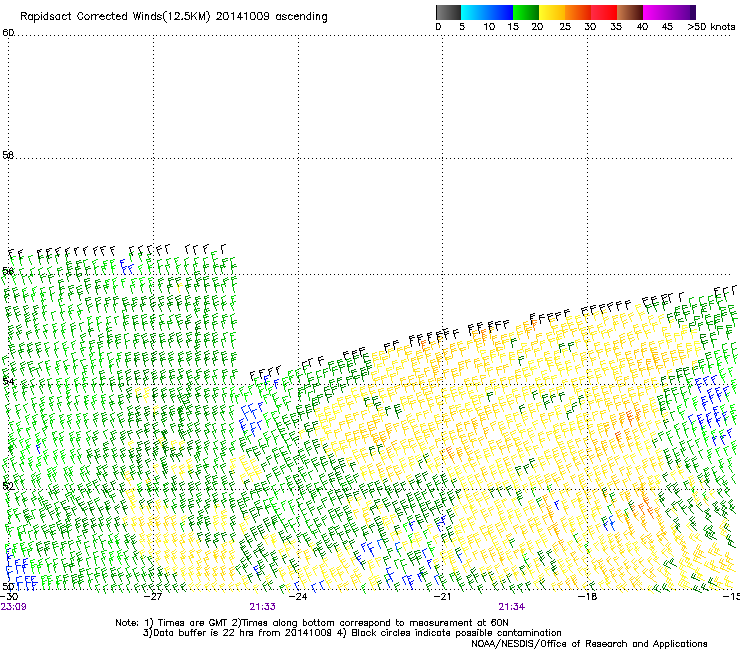This screenshot has height=650, width=740.
Task: Click the legend scale value '10'
Action: (x=489, y=27)
